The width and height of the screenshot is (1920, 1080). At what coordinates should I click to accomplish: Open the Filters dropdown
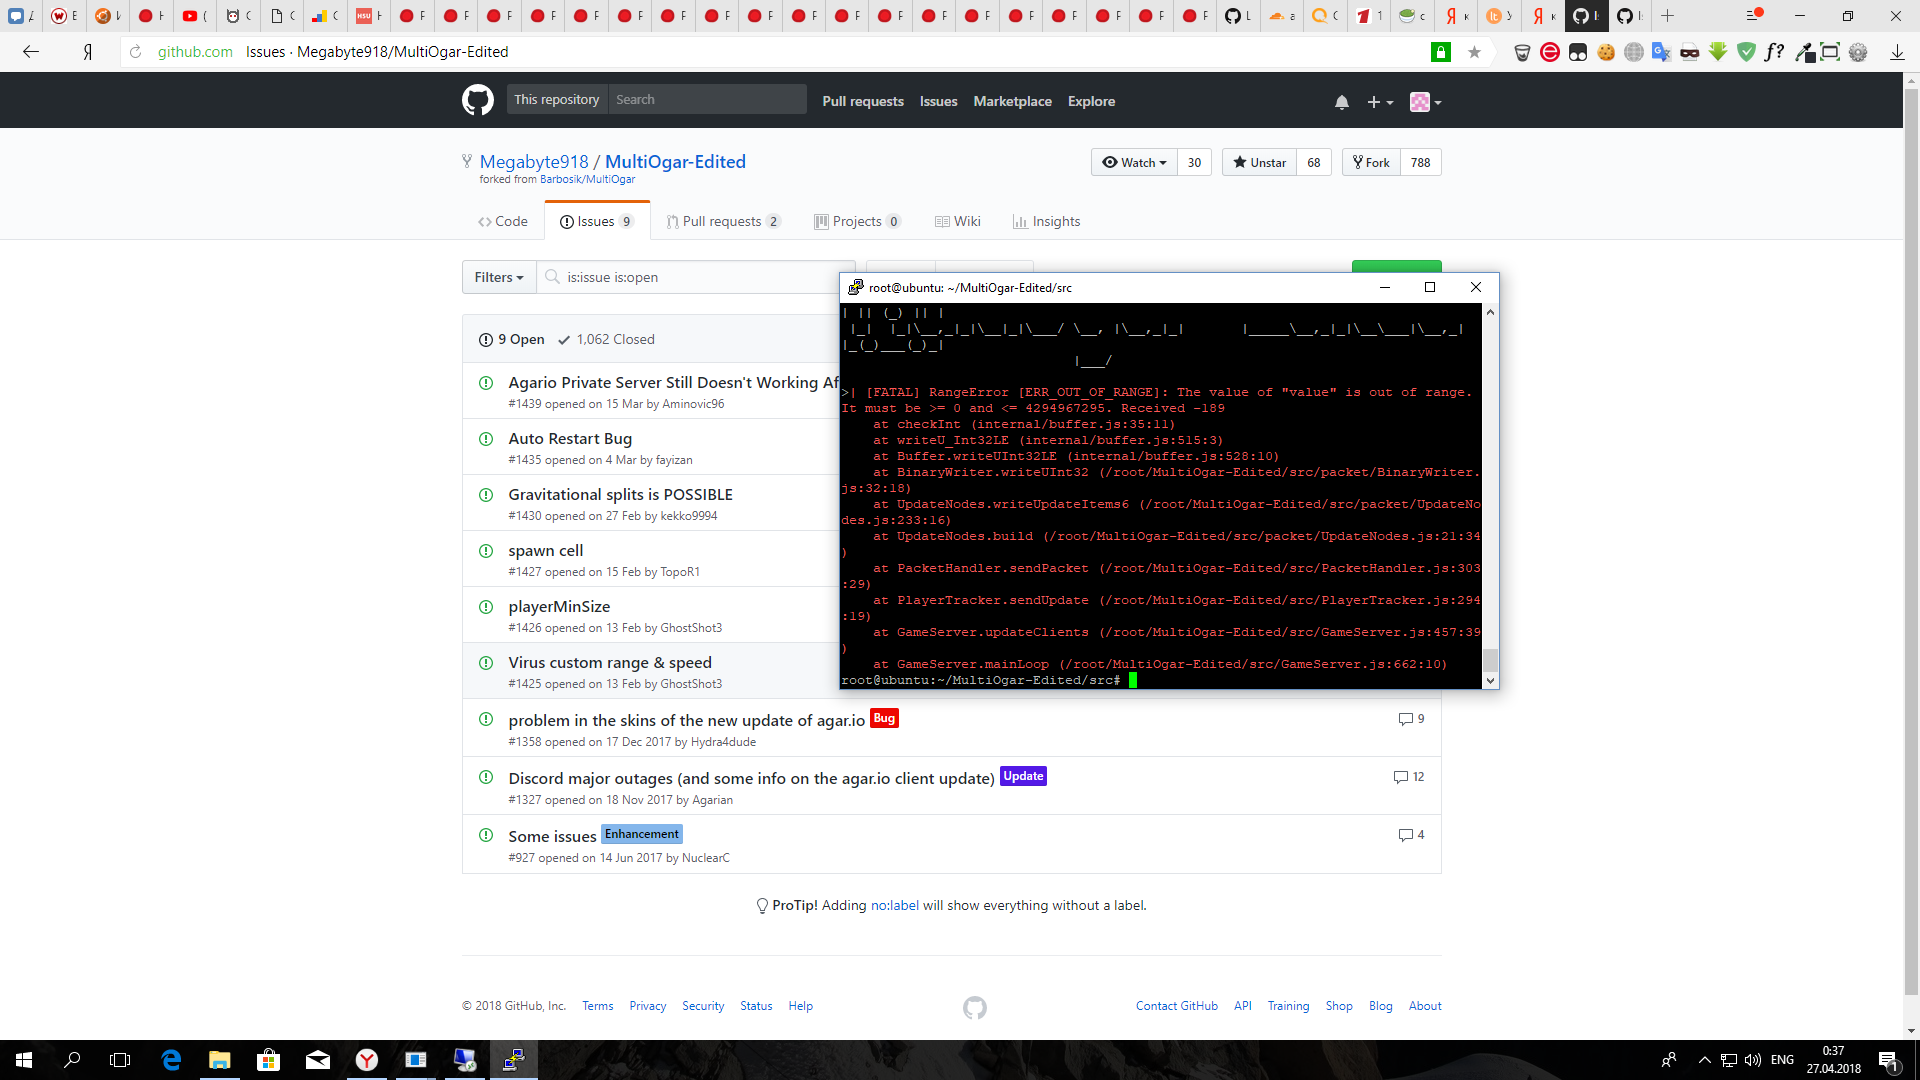498,277
